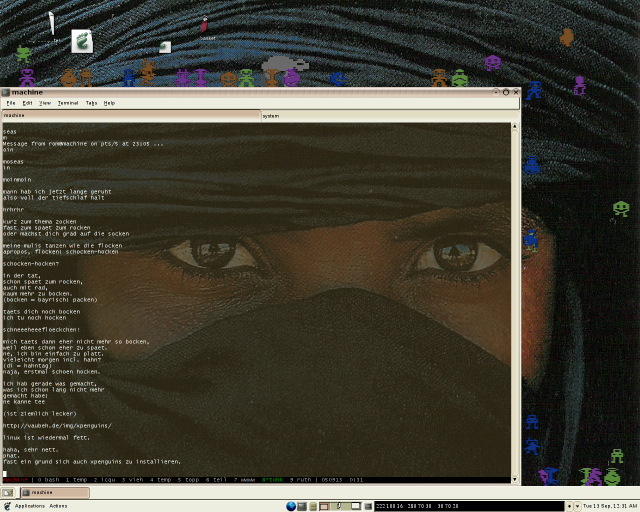Image resolution: width=640 pixels, height=512 pixels.
Task: Click the show desktop icon in bottom-left corner
Action: [7, 492]
